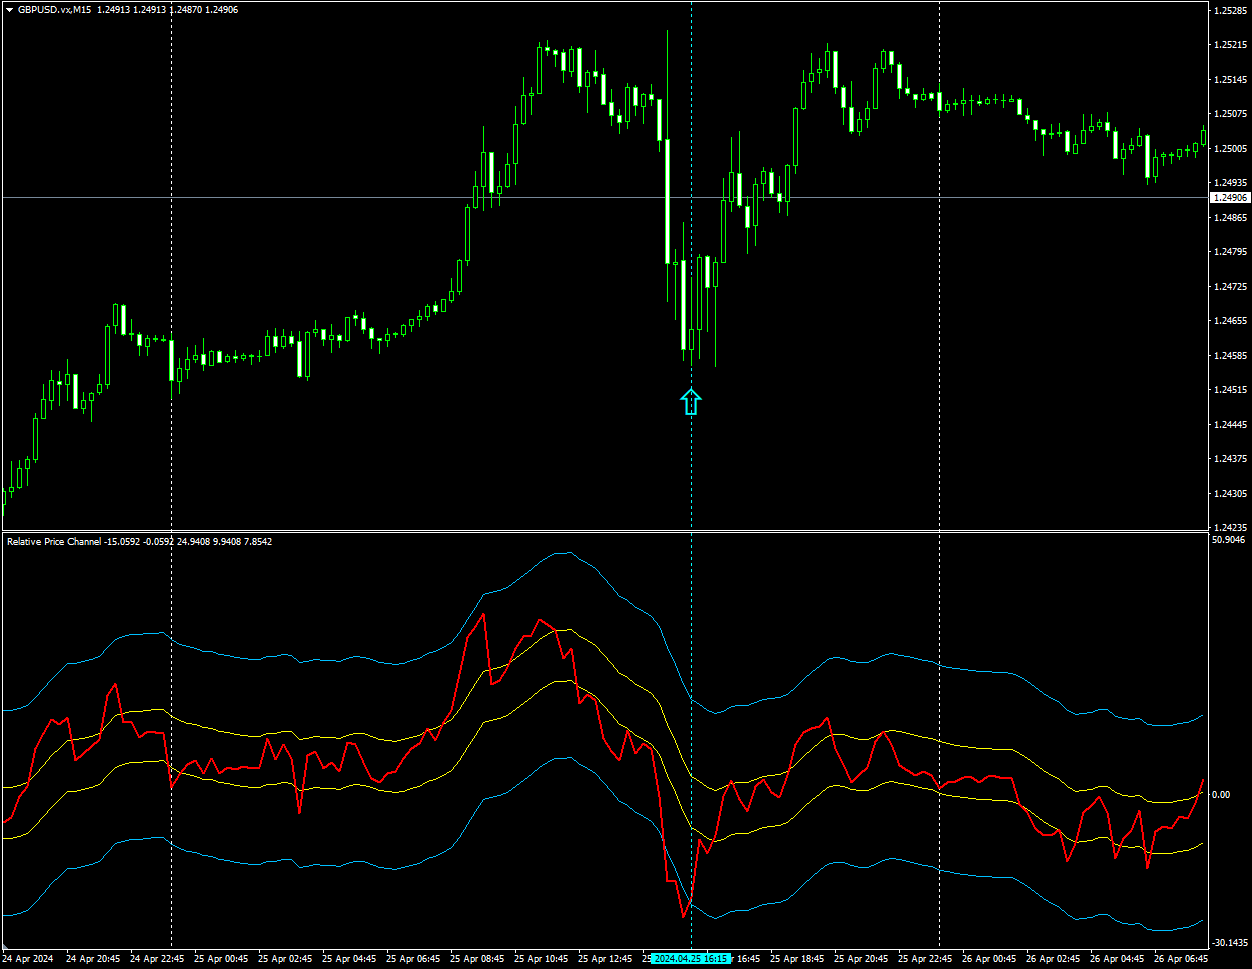Click the divider between chart and indicator windows
The width and height of the screenshot is (1252, 969).
[600, 533]
